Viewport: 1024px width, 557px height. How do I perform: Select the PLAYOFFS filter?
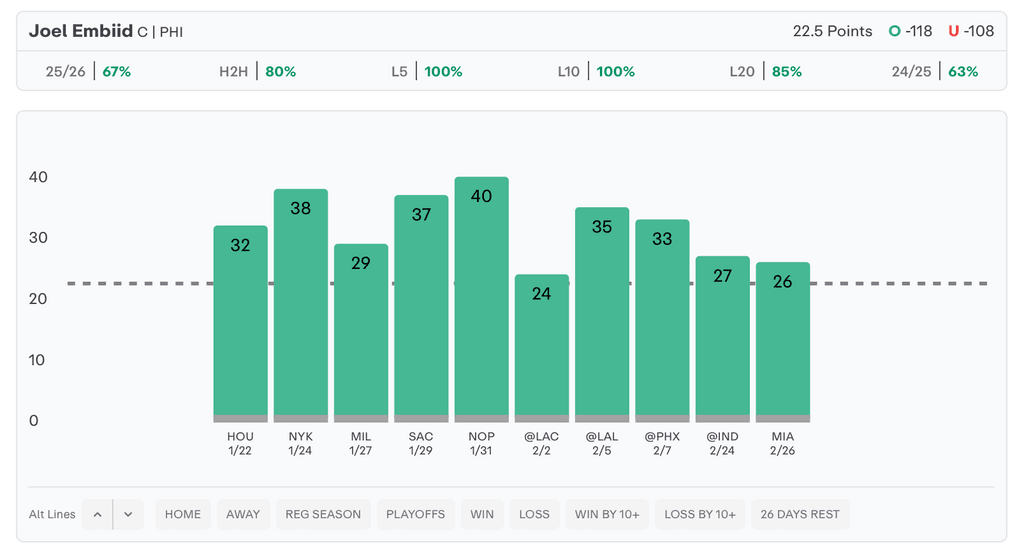click(415, 514)
